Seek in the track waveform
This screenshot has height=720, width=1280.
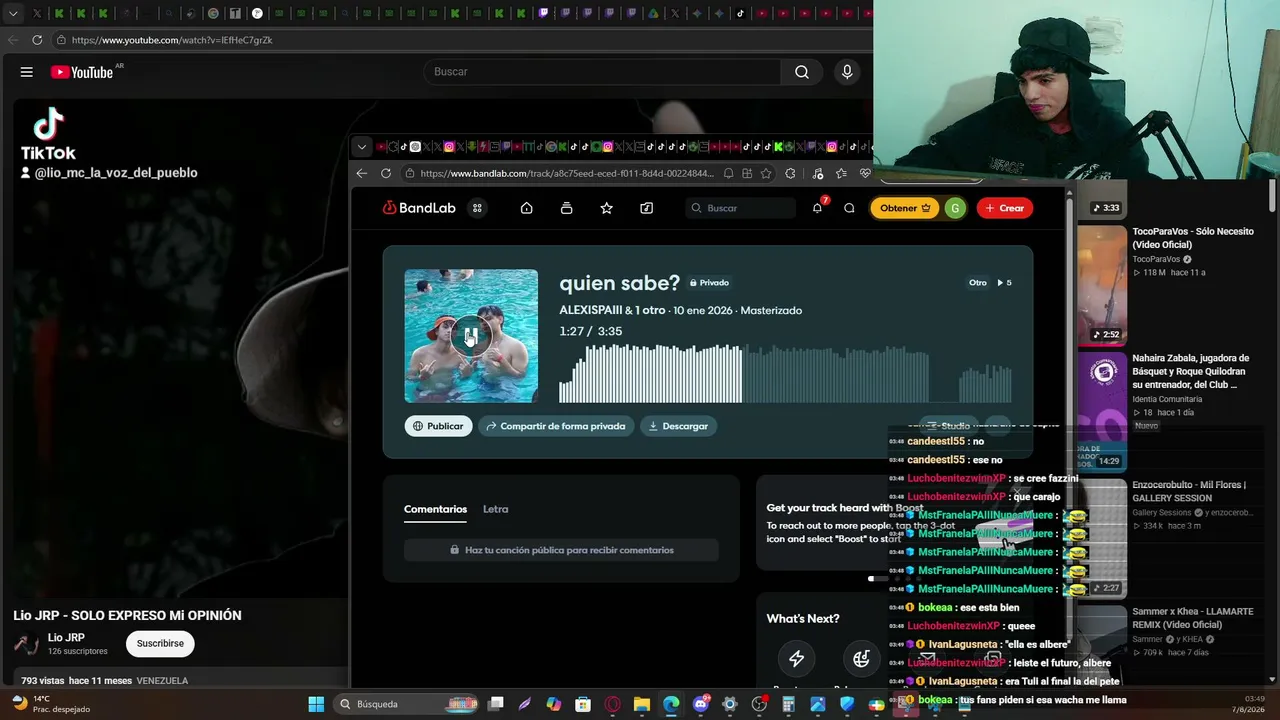[785, 374]
